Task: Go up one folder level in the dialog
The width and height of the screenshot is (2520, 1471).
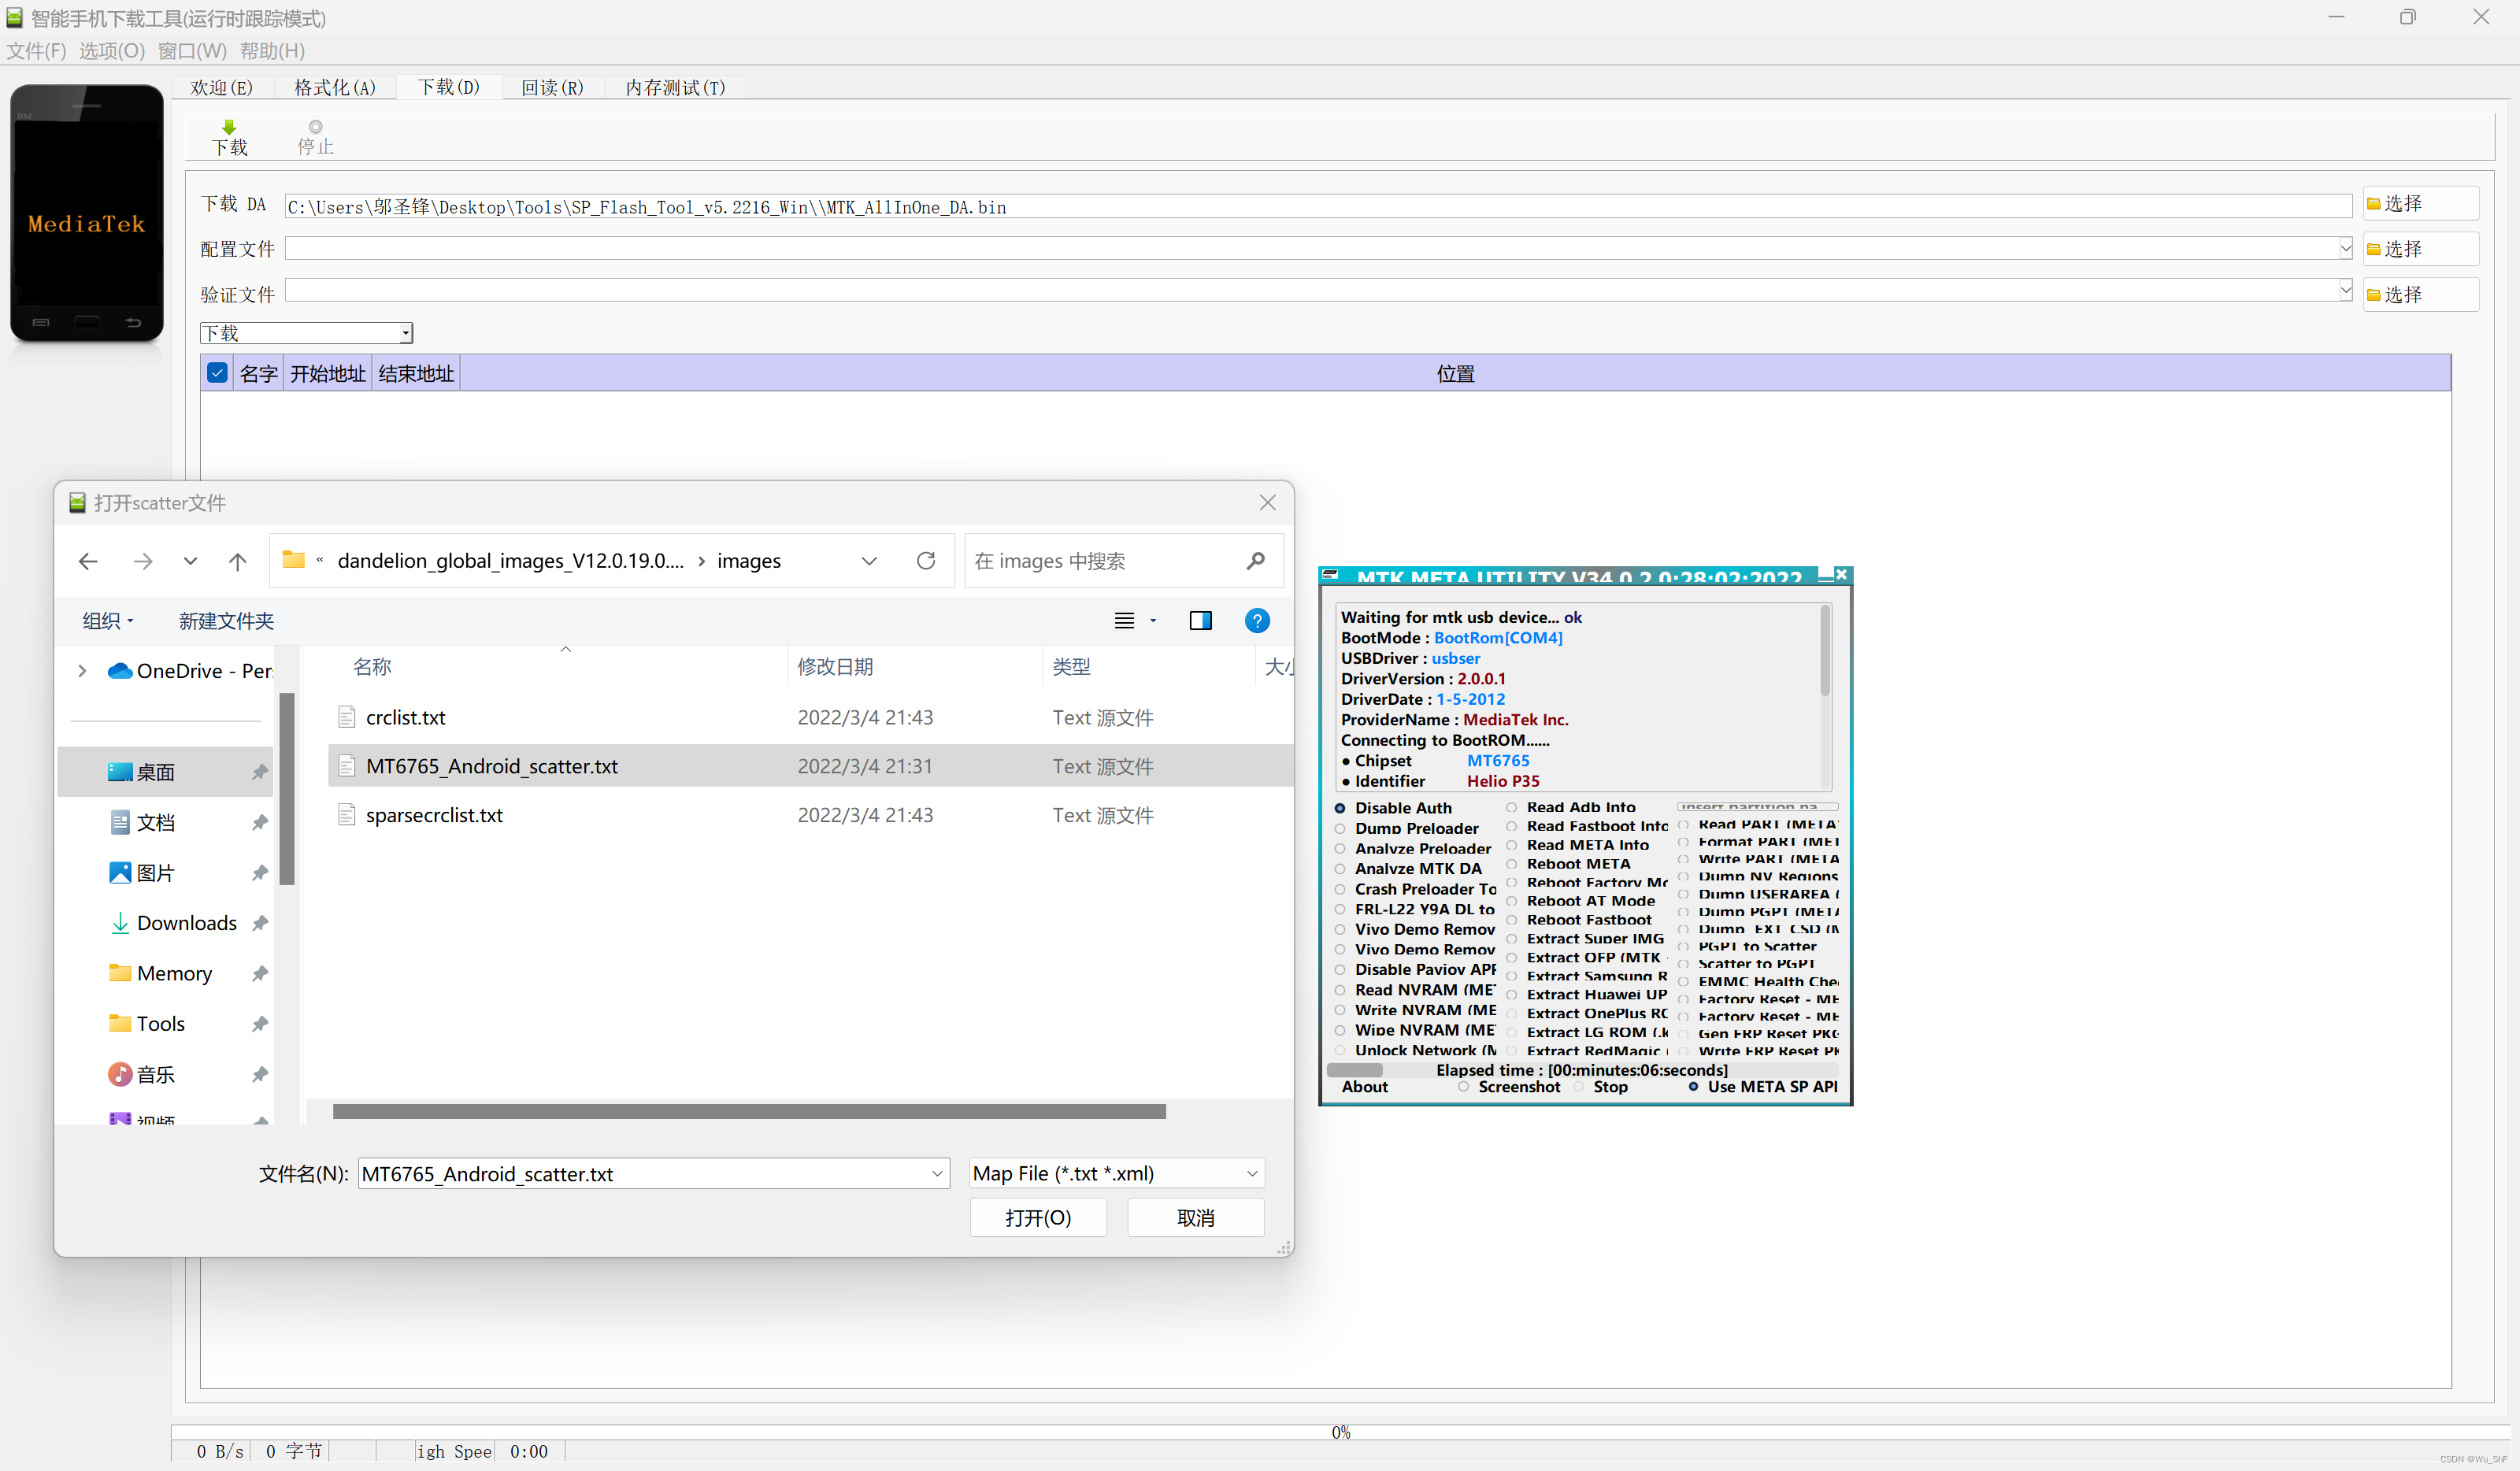Action: tap(237, 561)
